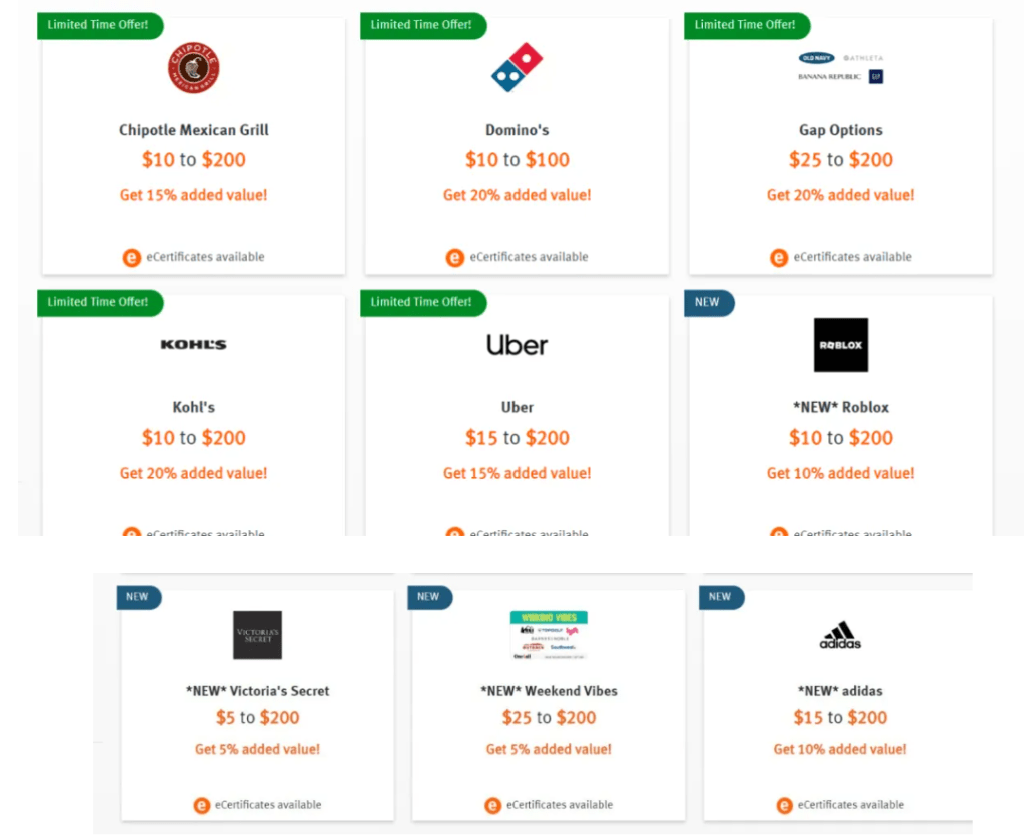Click the adidas logo
Image resolution: width=1024 pixels, height=840 pixels.
(840, 636)
